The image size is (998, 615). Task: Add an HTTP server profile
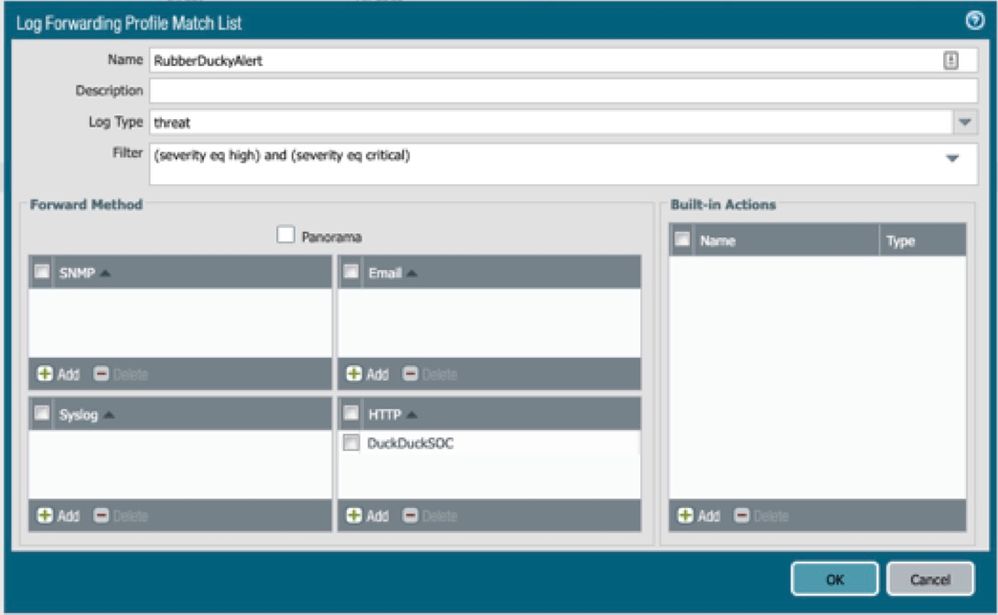(x=367, y=516)
